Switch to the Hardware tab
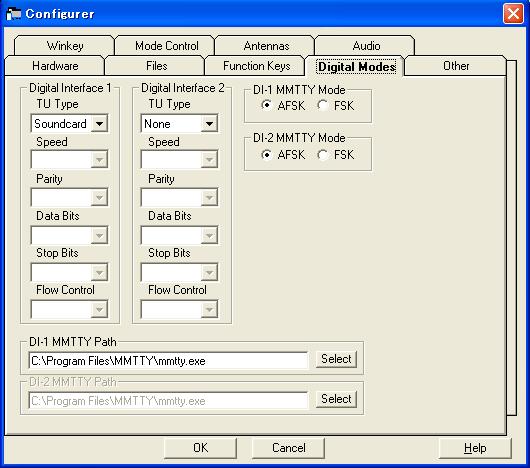 click(x=55, y=66)
